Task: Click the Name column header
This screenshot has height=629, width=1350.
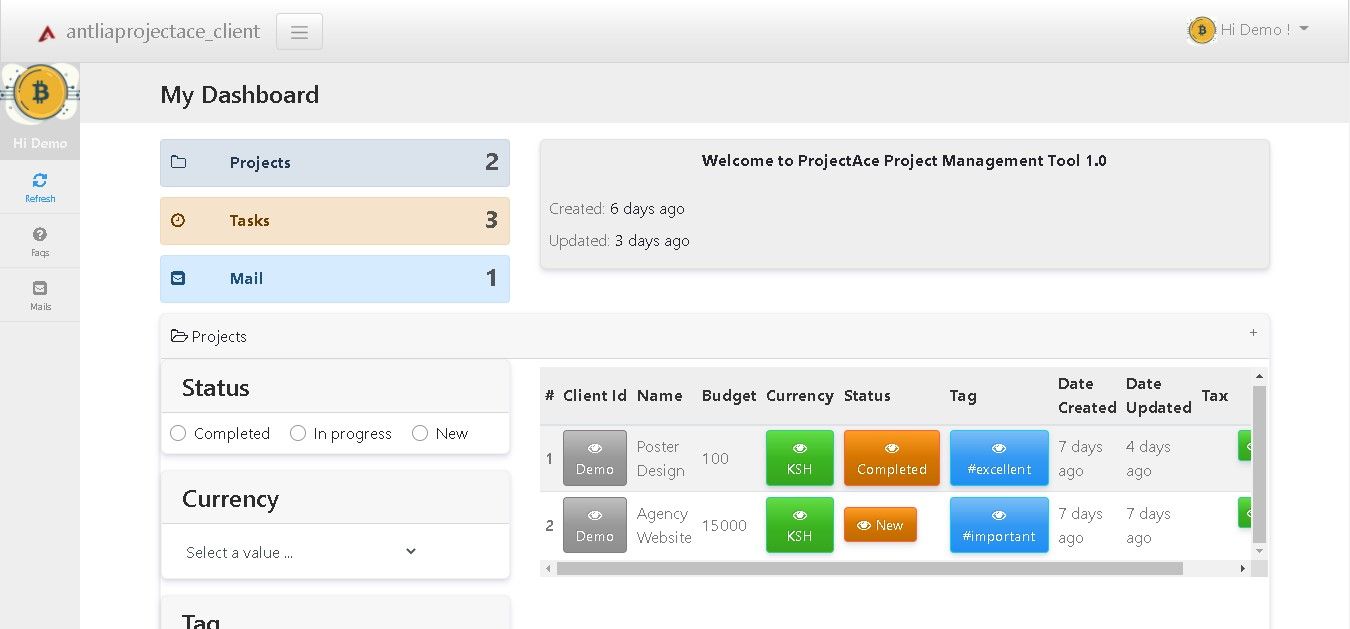Action: (660, 396)
